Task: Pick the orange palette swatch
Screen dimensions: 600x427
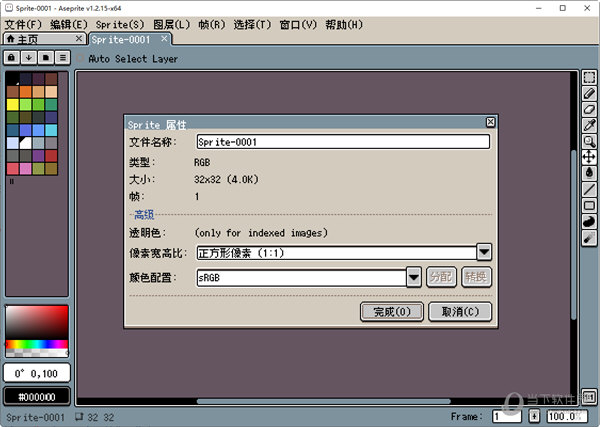Action: pos(25,92)
